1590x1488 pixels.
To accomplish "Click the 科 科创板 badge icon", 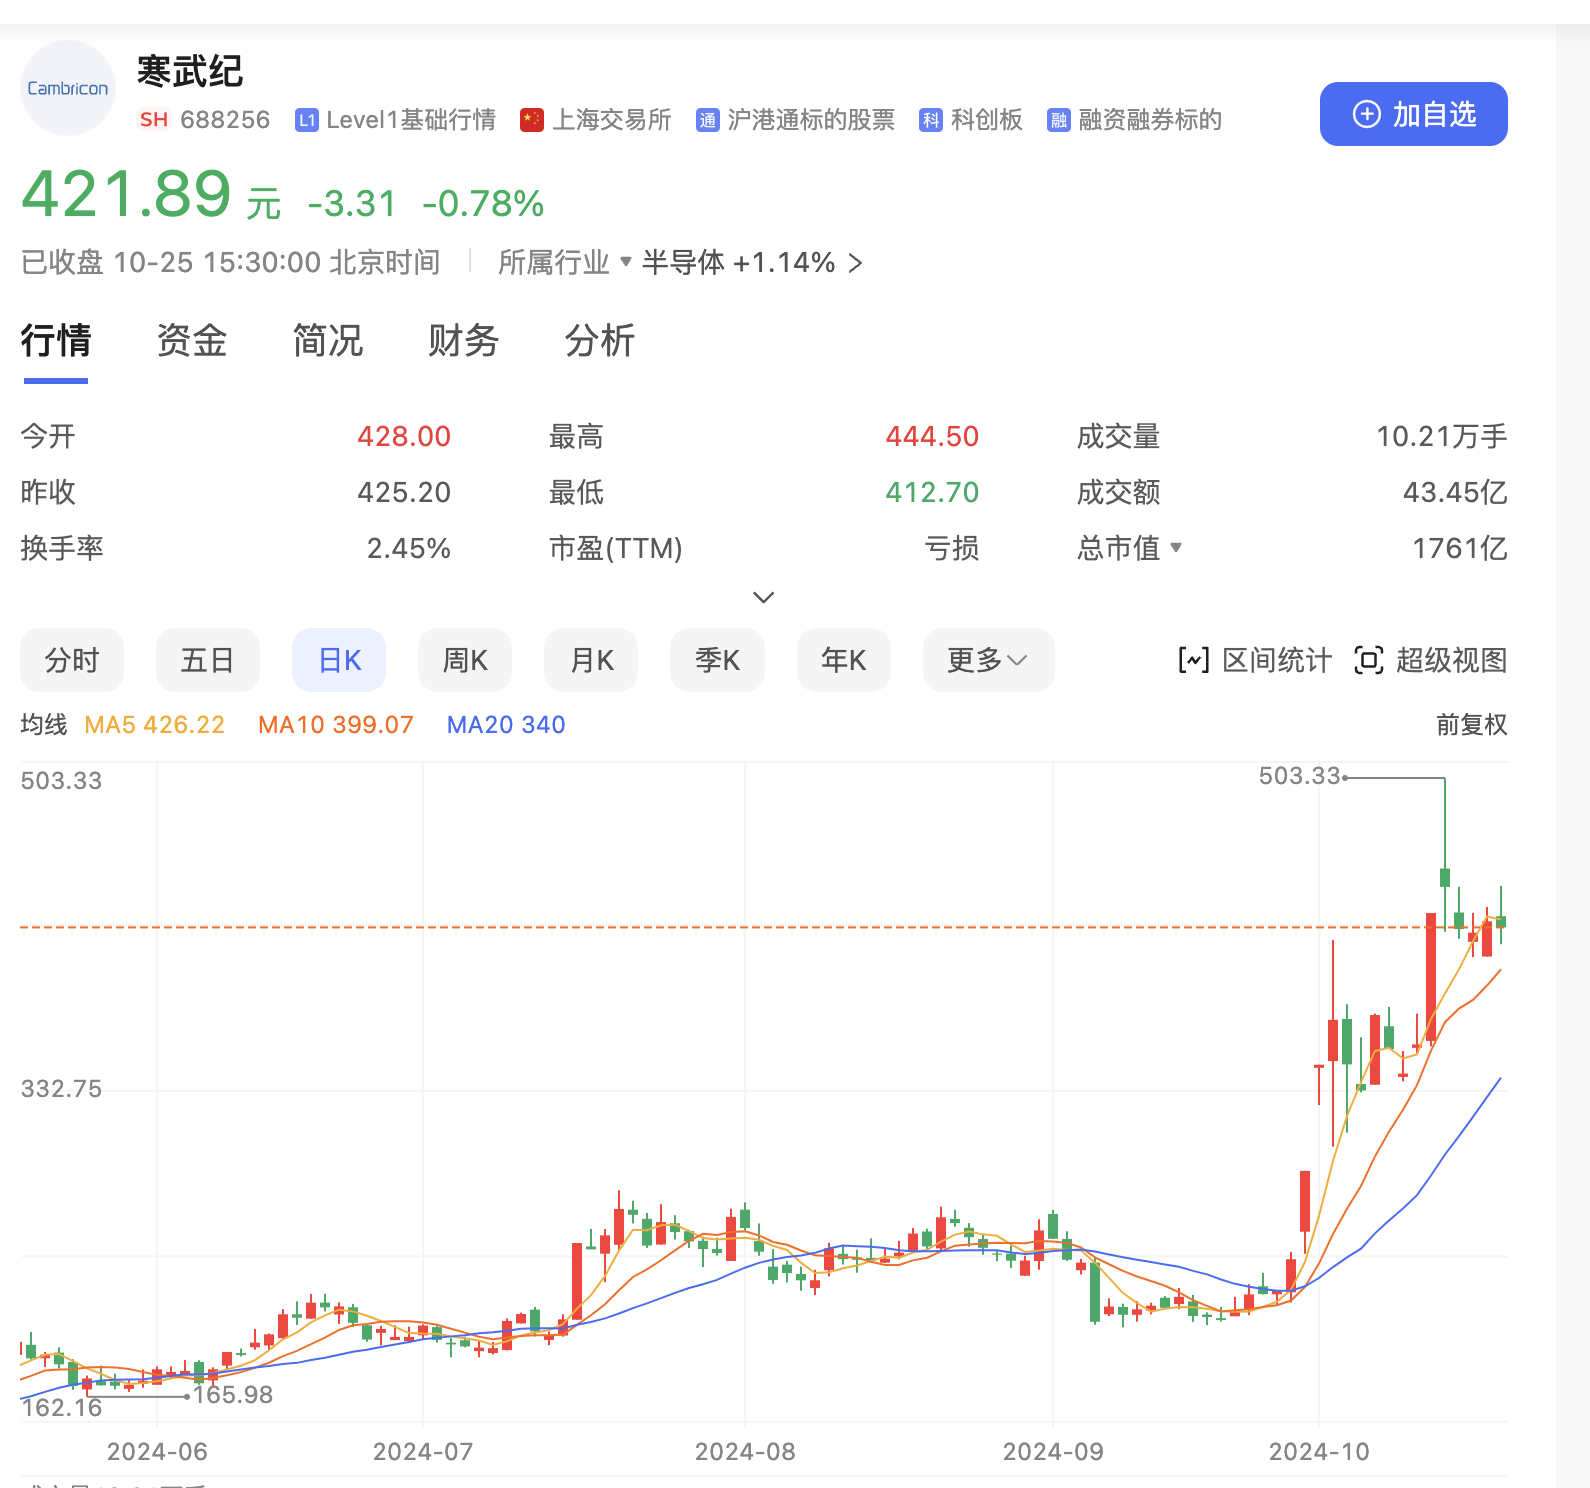I will pyautogui.click(x=931, y=120).
